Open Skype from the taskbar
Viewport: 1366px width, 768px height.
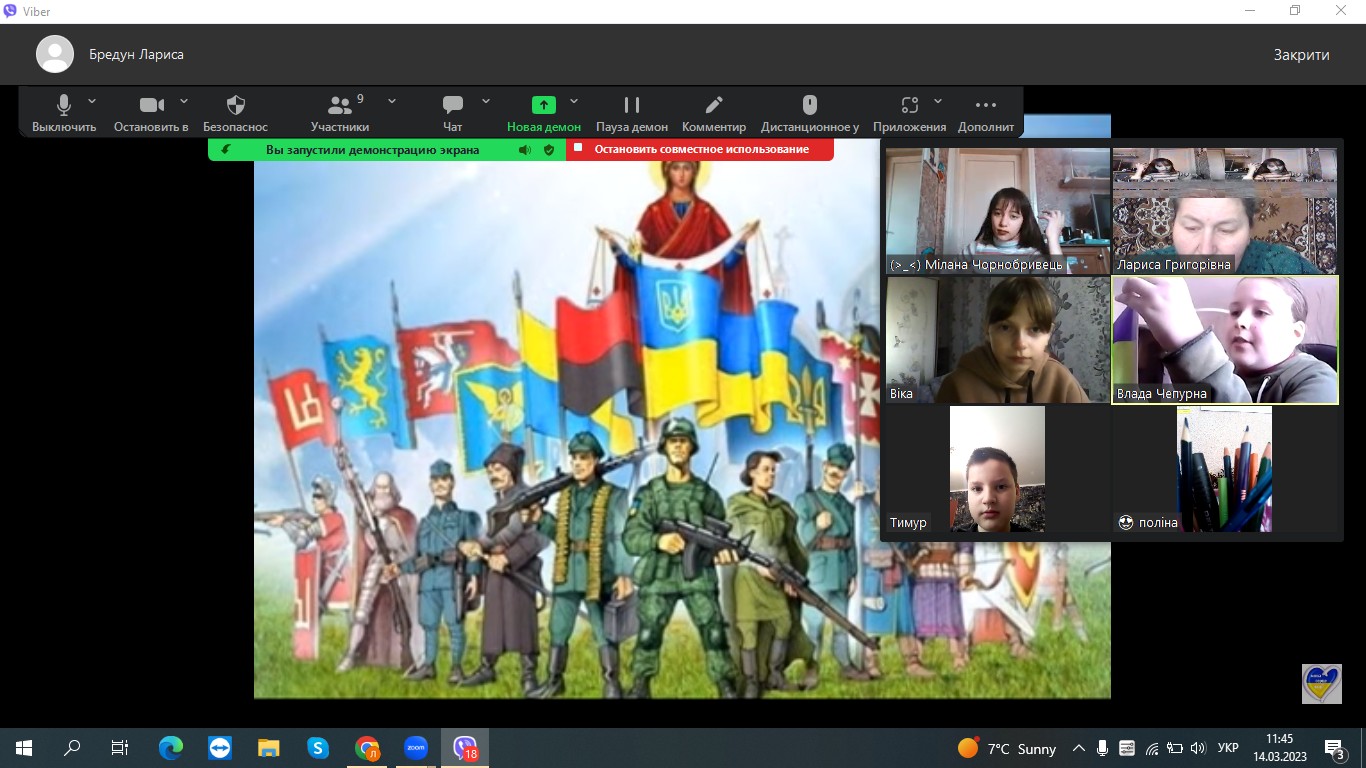(318, 748)
